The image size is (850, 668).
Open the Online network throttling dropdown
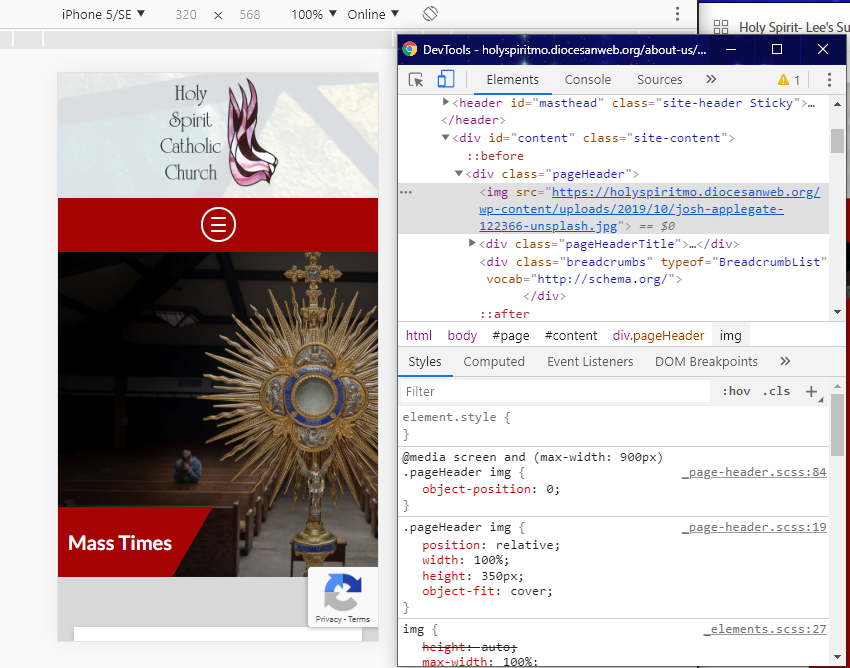373,14
